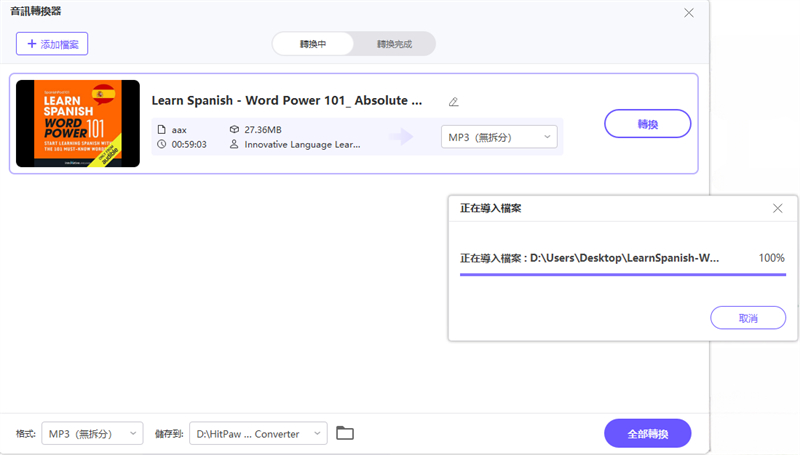Click the cube size icon beside 27.36MB

coord(234,130)
